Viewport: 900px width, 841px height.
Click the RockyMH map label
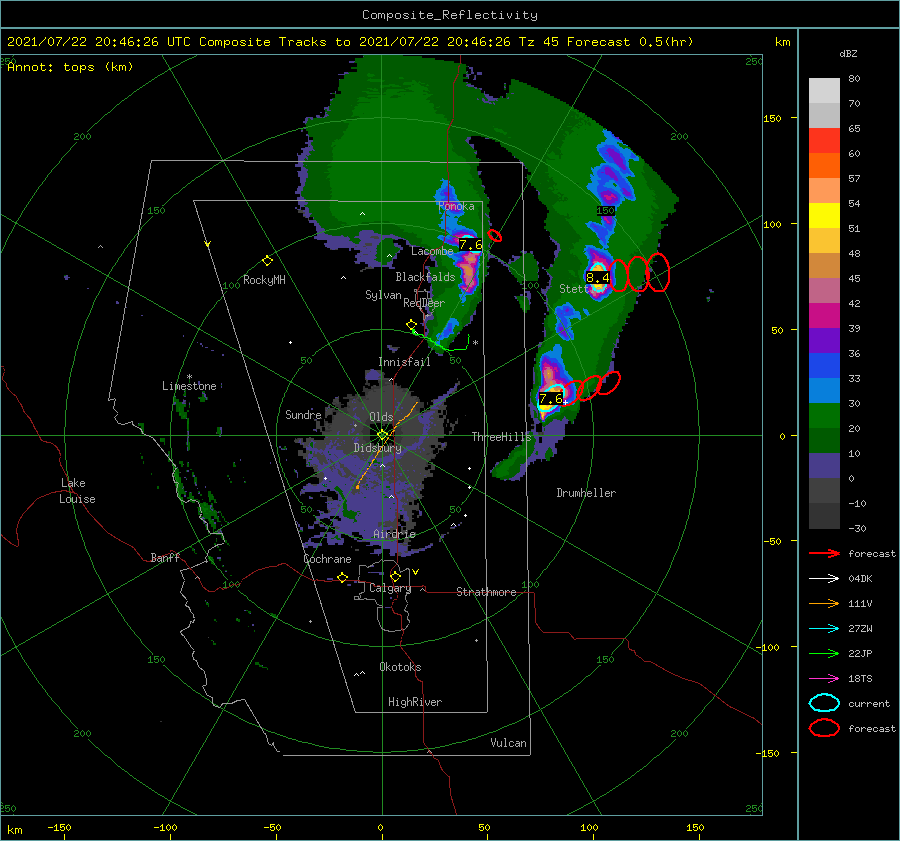pos(264,280)
